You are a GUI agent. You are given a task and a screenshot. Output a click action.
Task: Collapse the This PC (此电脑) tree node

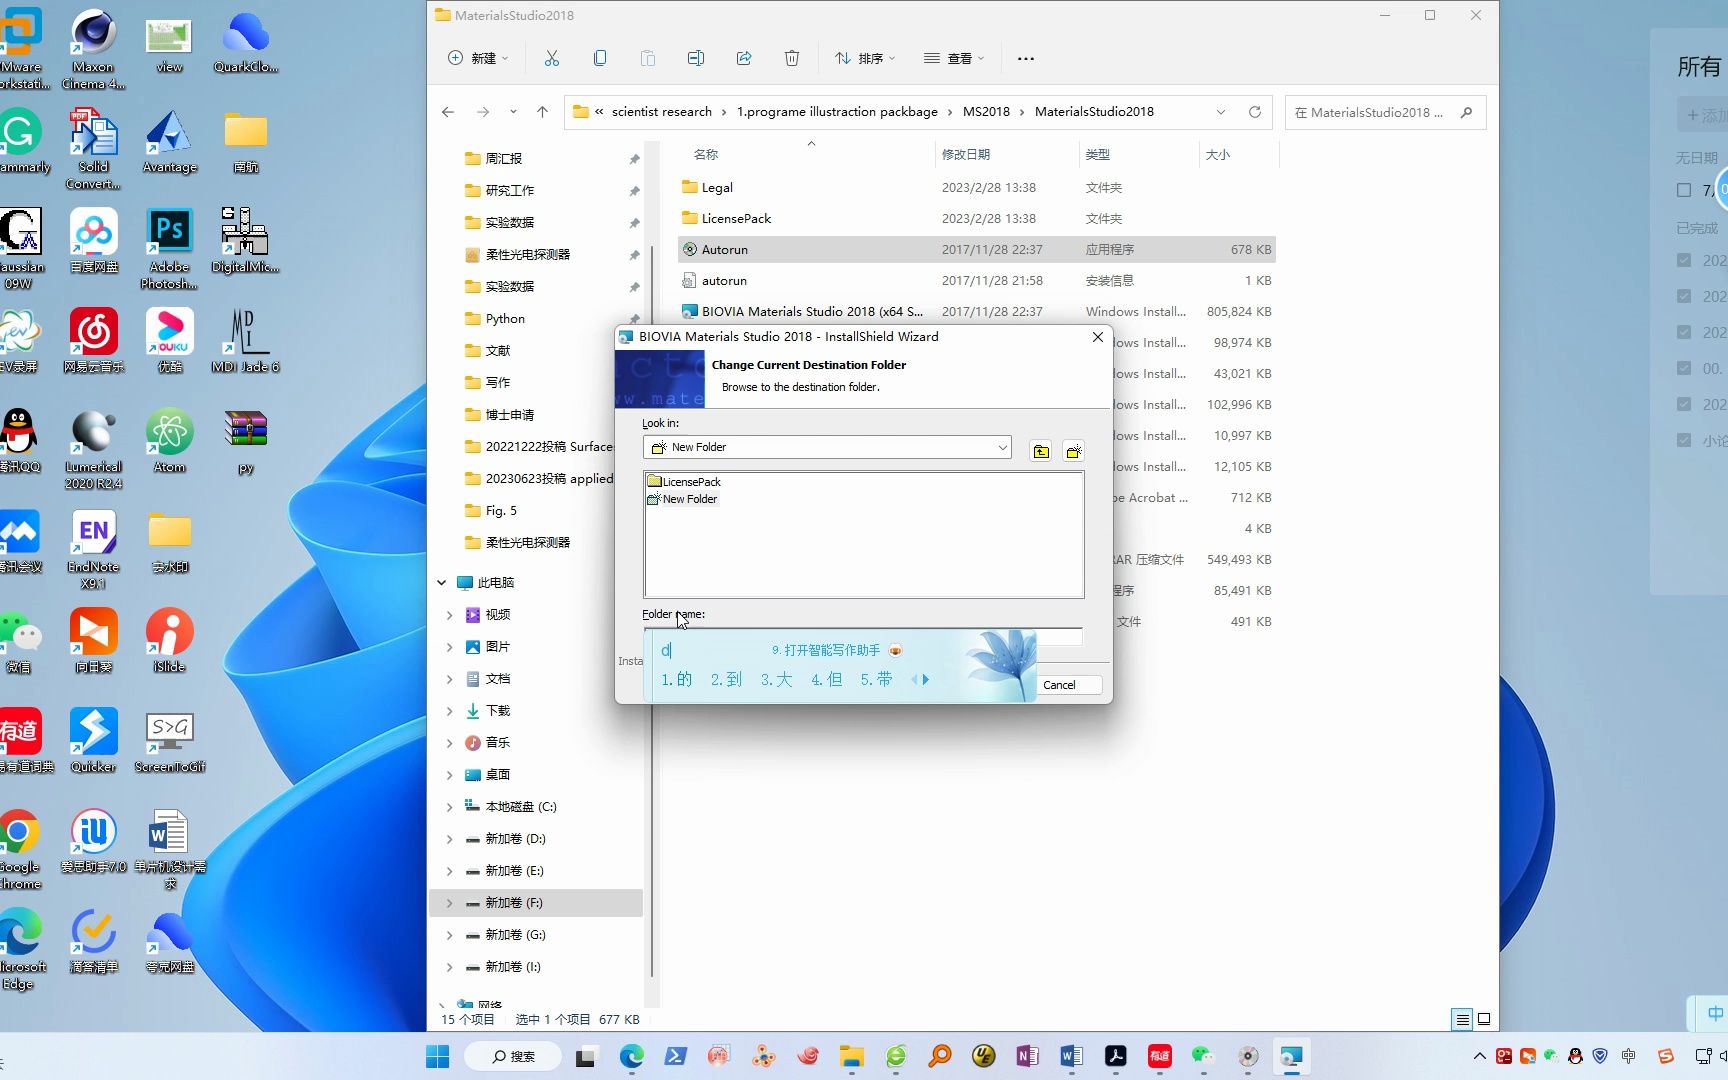442,582
